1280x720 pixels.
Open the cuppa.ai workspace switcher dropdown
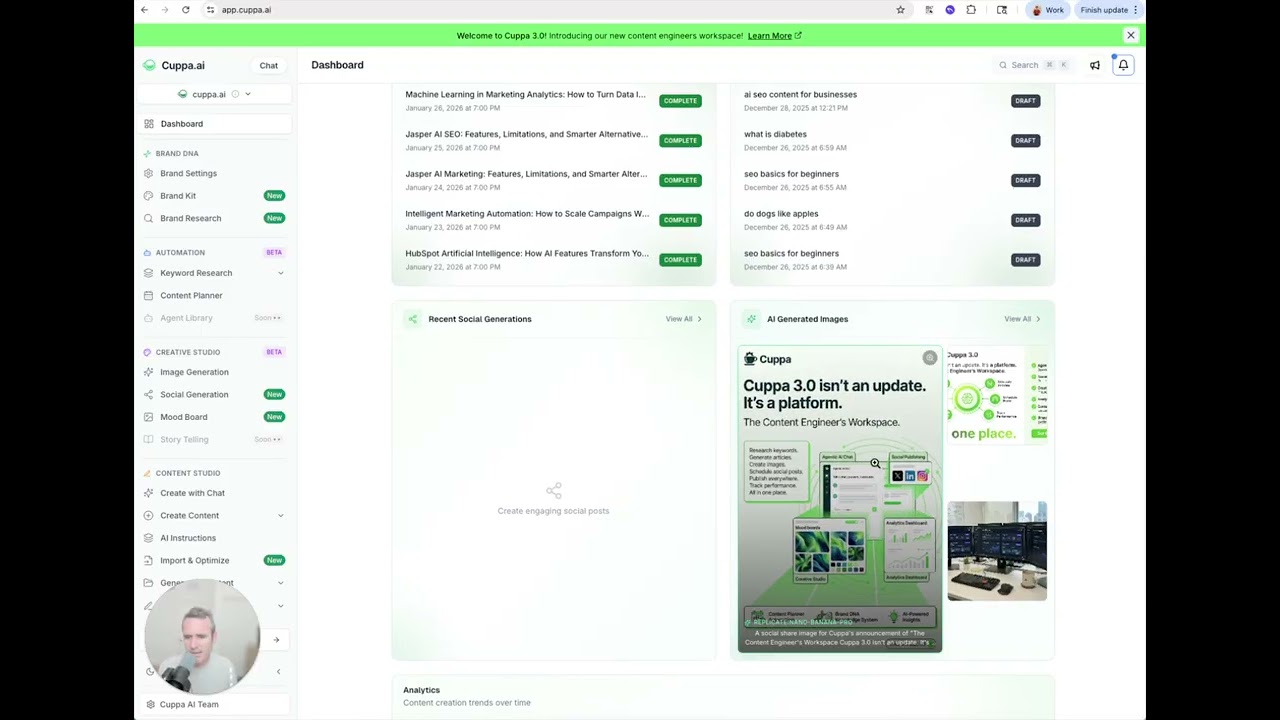click(214, 94)
